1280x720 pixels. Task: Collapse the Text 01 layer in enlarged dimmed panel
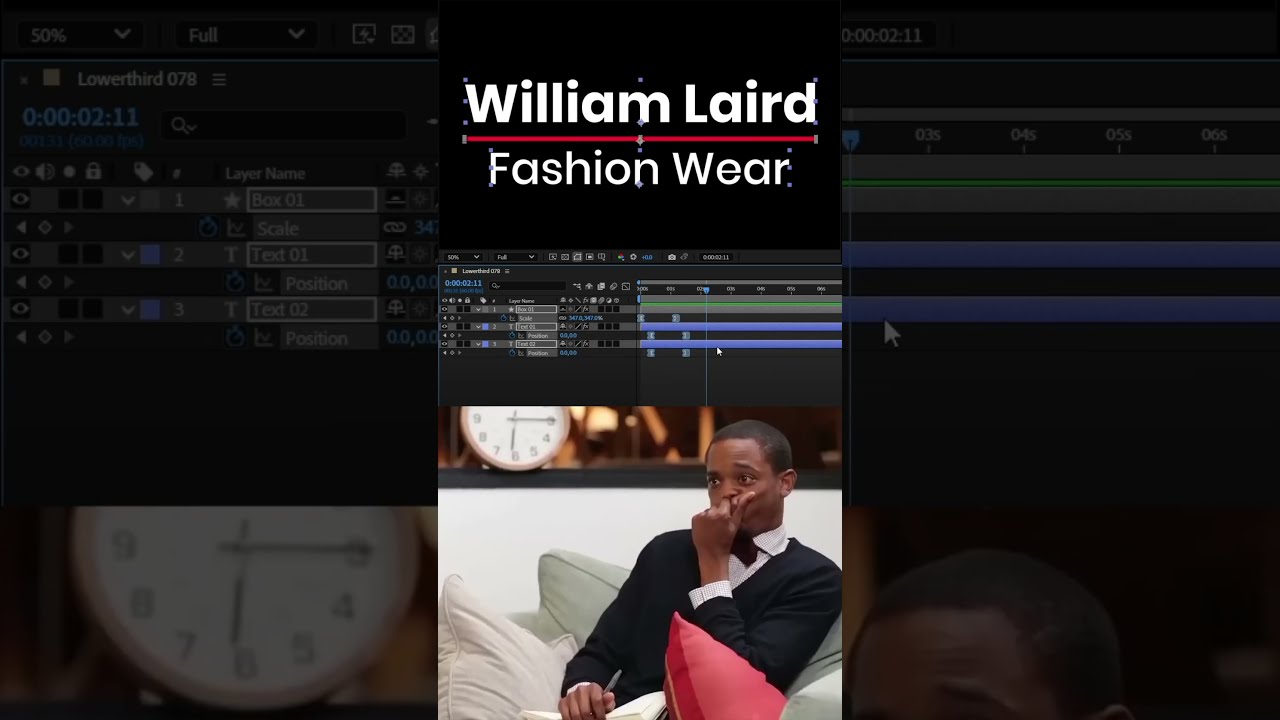pyautogui.click(x=127, y=255)
